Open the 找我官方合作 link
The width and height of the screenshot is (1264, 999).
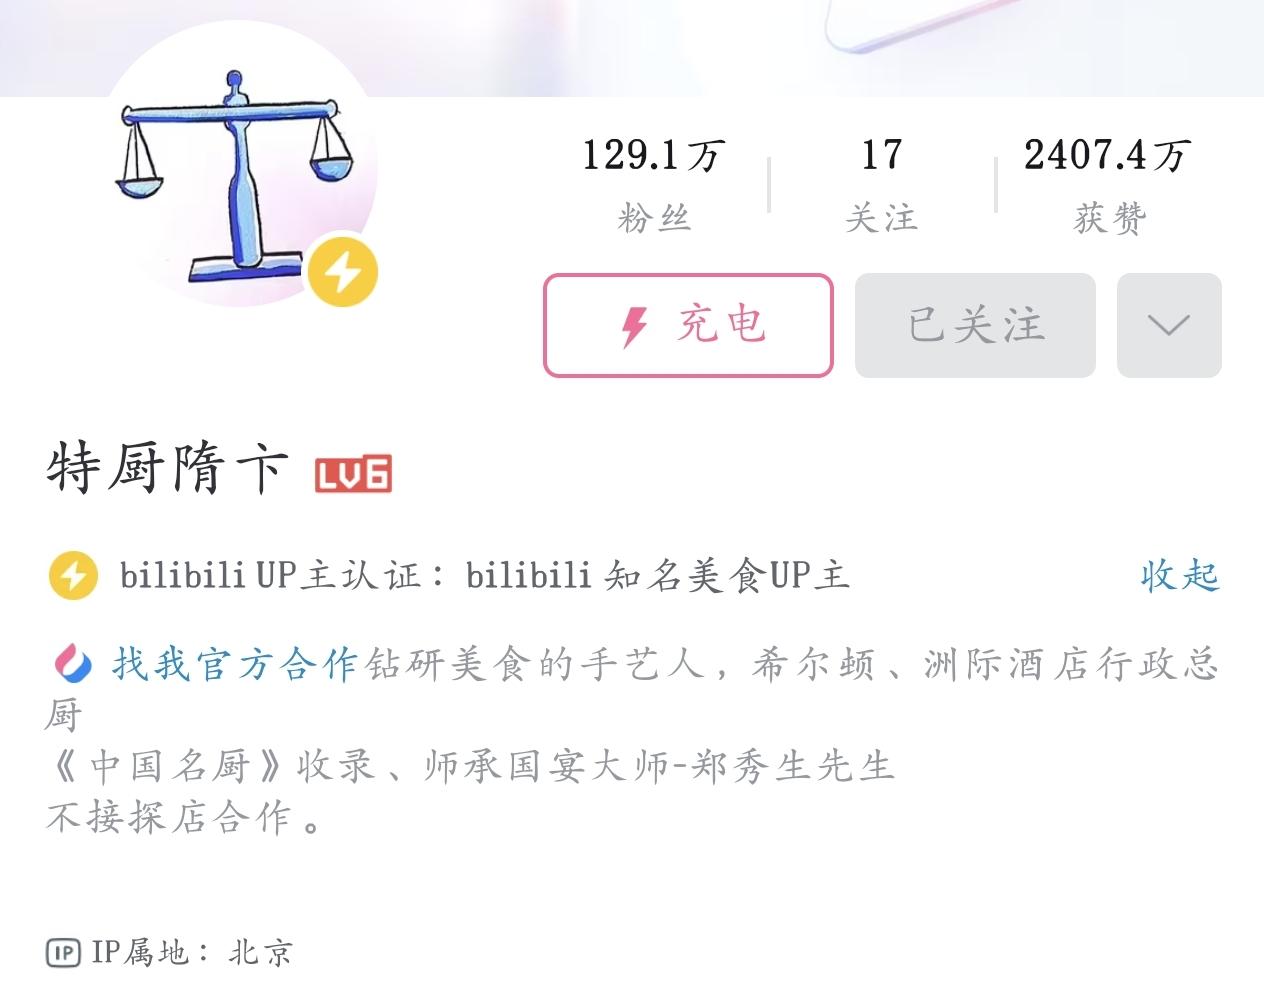tap(234, 664)
